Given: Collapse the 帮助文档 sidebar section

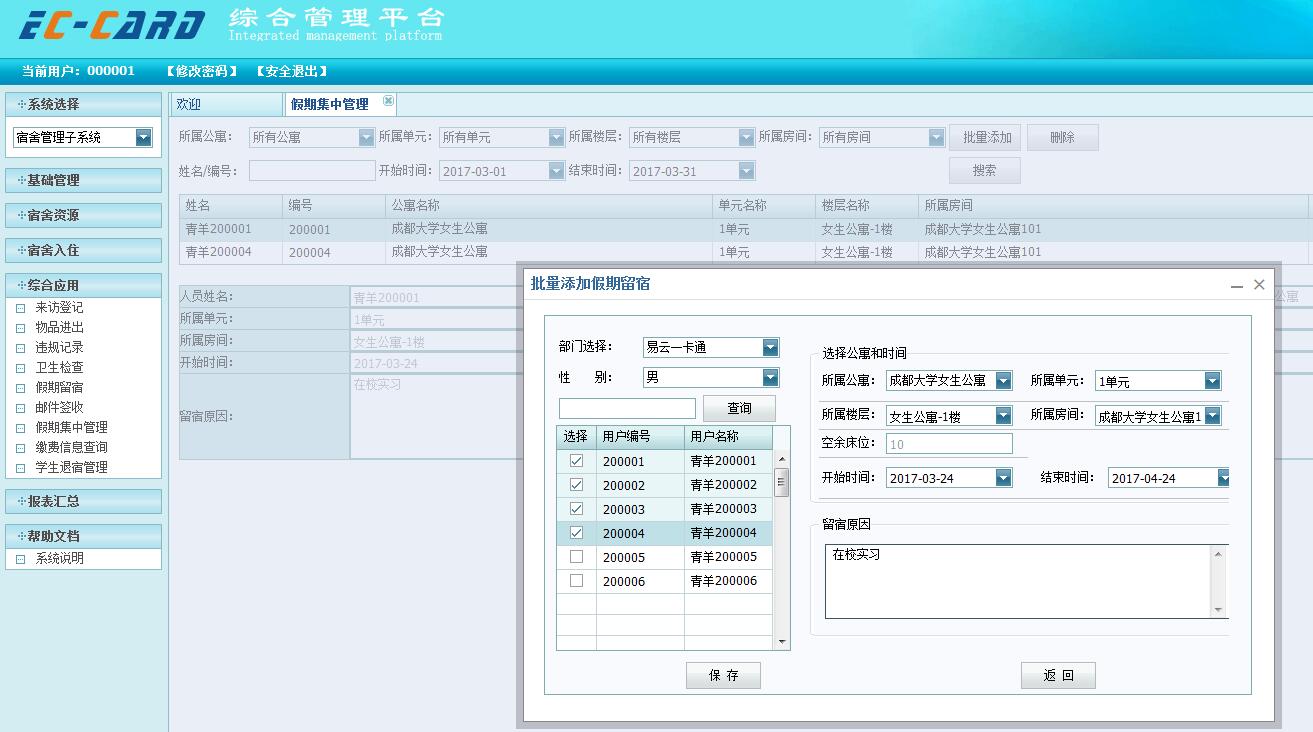Looking at the screenshot, I should tap(83, 536).
